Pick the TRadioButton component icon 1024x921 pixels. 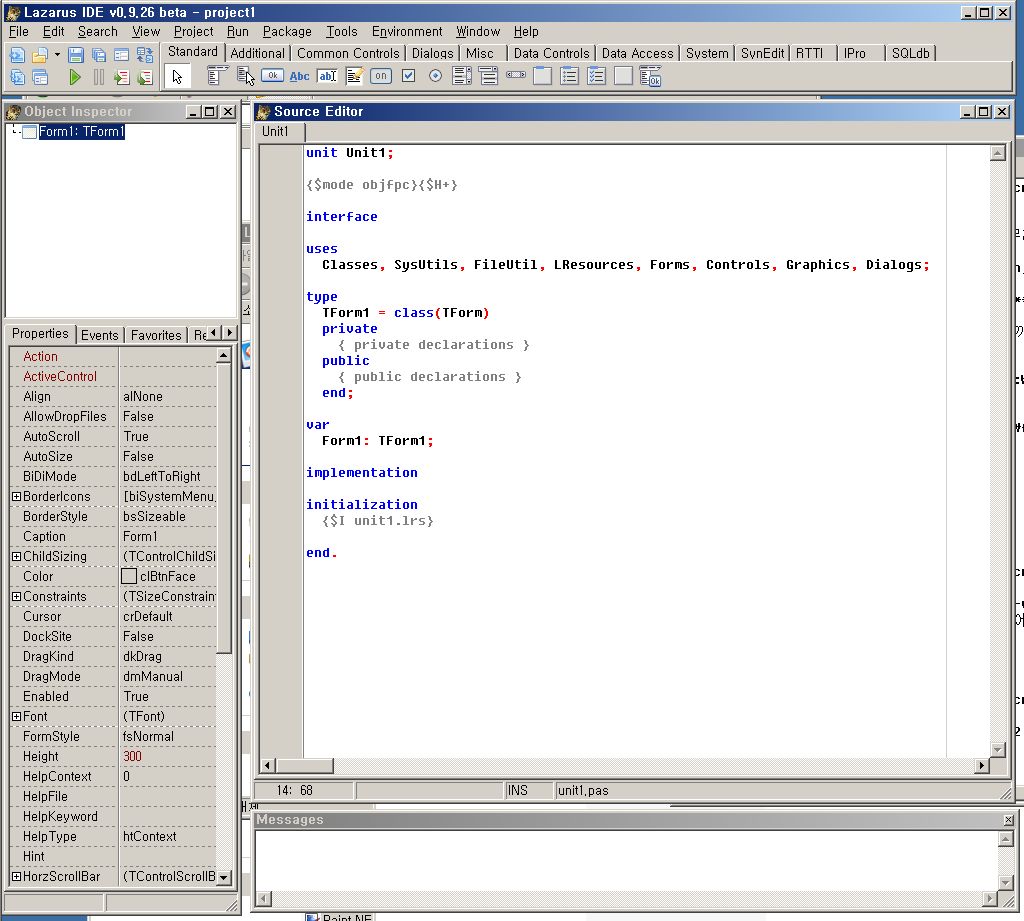[x=436, y=76]
